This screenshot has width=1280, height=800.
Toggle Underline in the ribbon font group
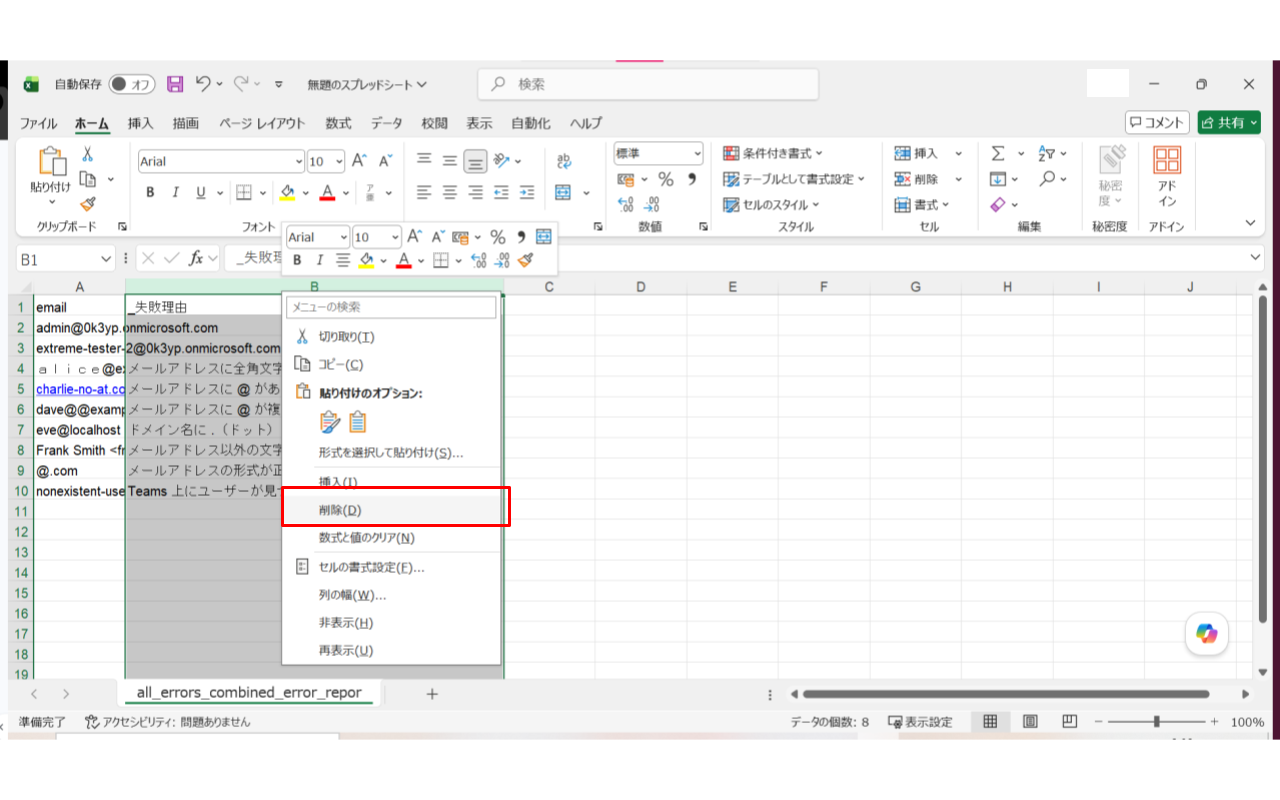coord(201,192)
